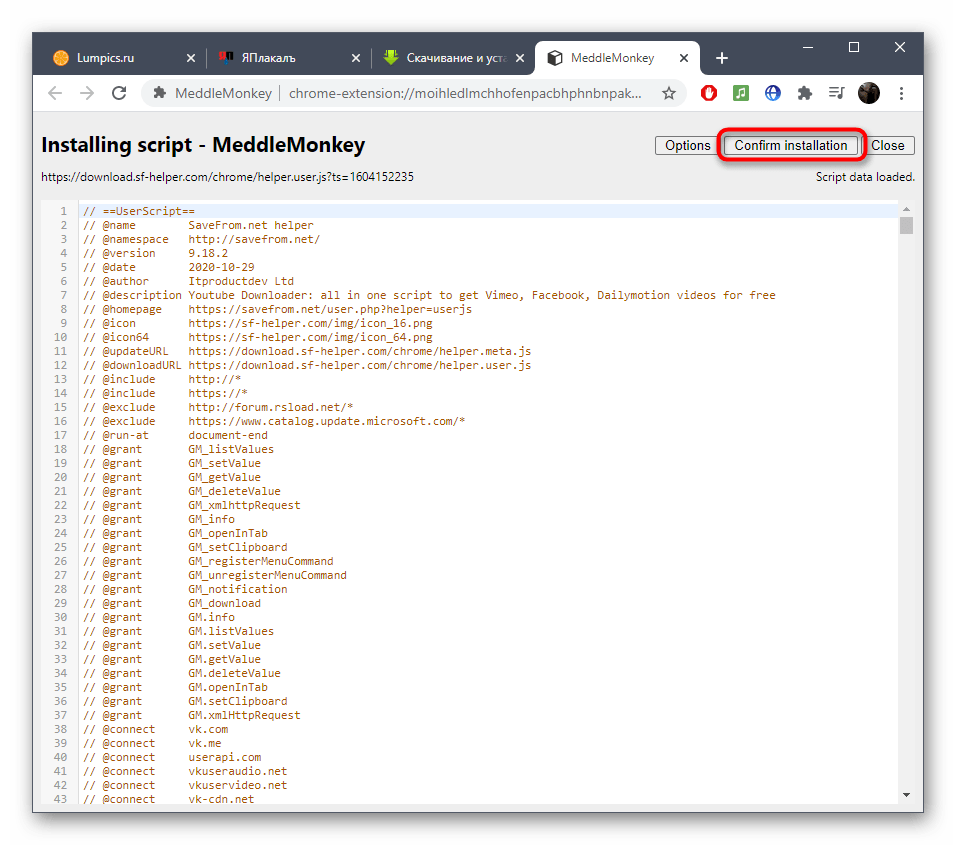
Task: Click 'GM_download' grant line
Action: [x=224, y=604]
